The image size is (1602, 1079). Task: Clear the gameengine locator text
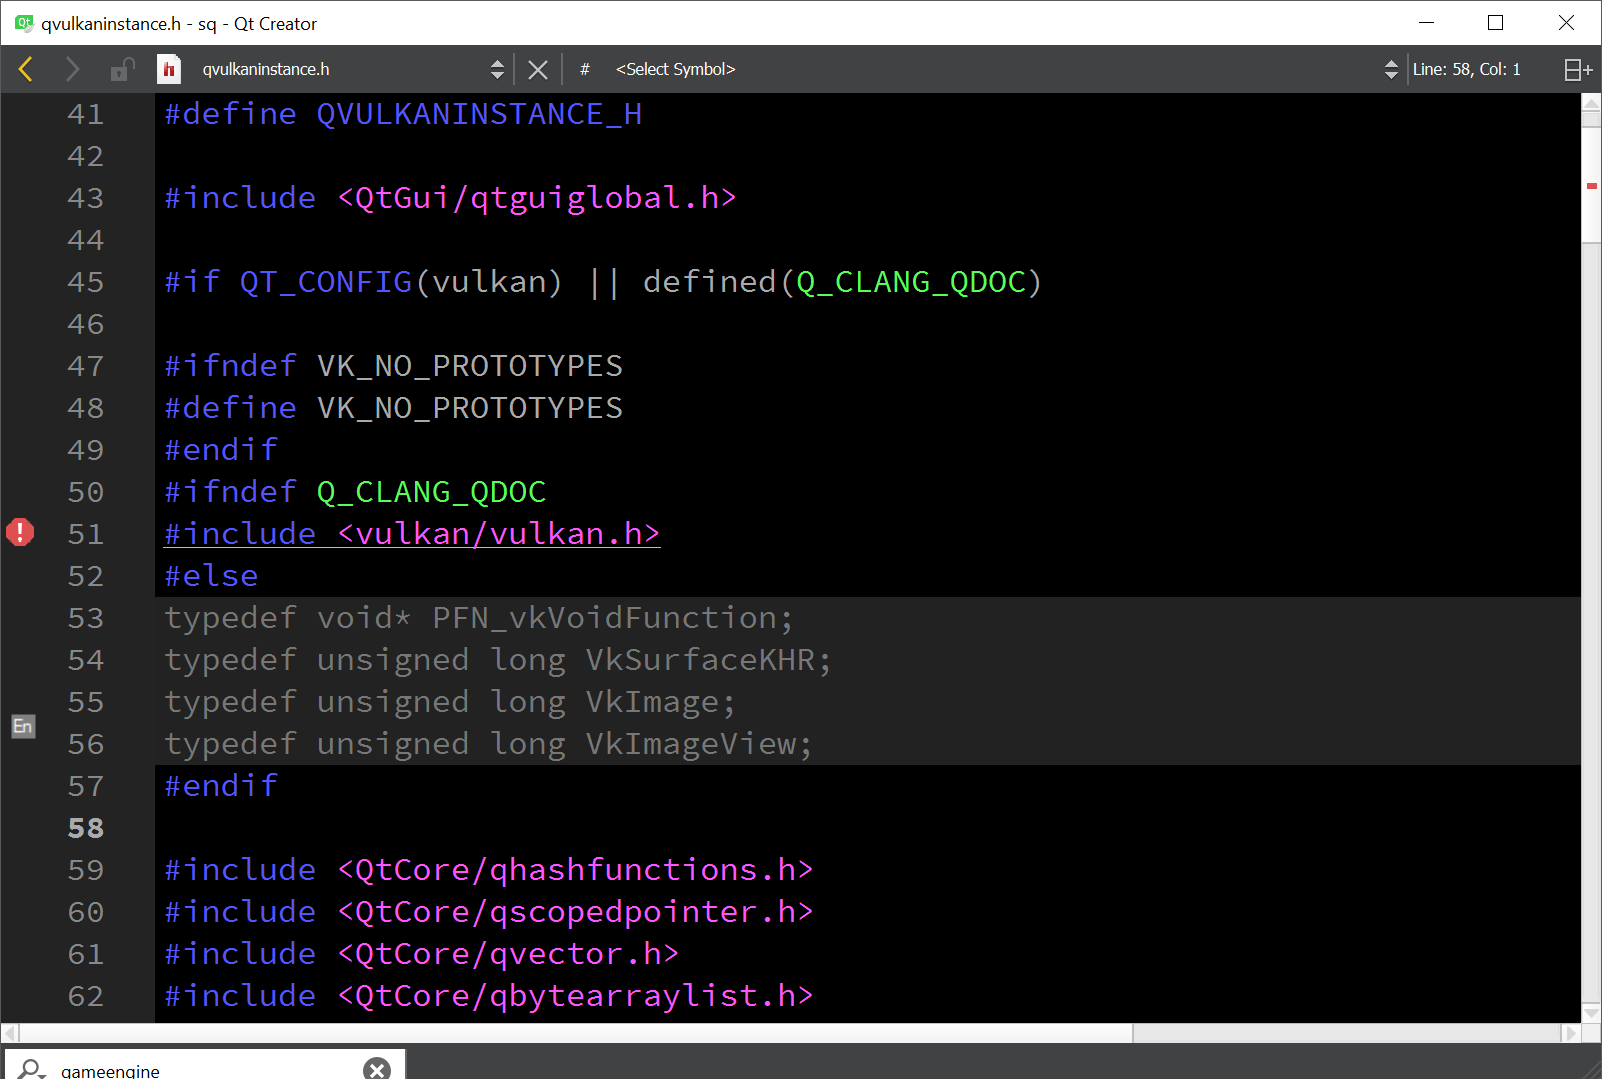[x=377, y=1069]
